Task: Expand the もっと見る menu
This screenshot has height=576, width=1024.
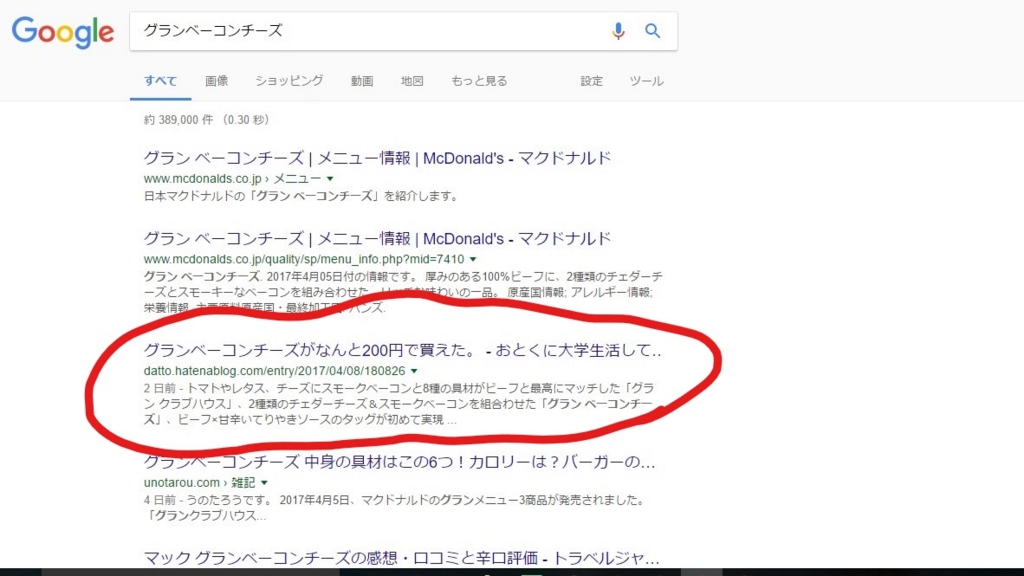Action: 479,81
